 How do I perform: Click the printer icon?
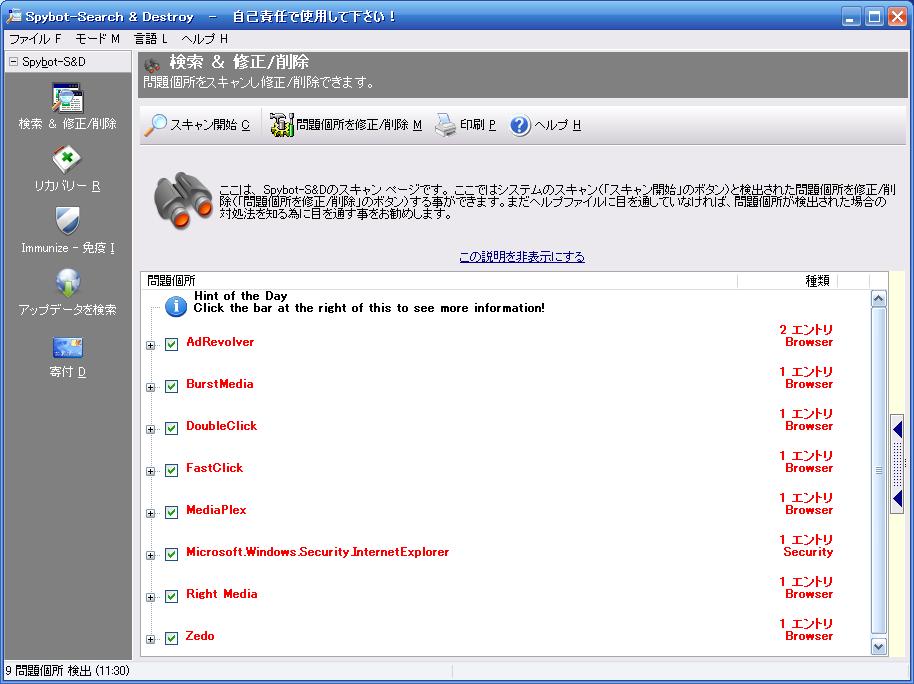tap(445, 124)
